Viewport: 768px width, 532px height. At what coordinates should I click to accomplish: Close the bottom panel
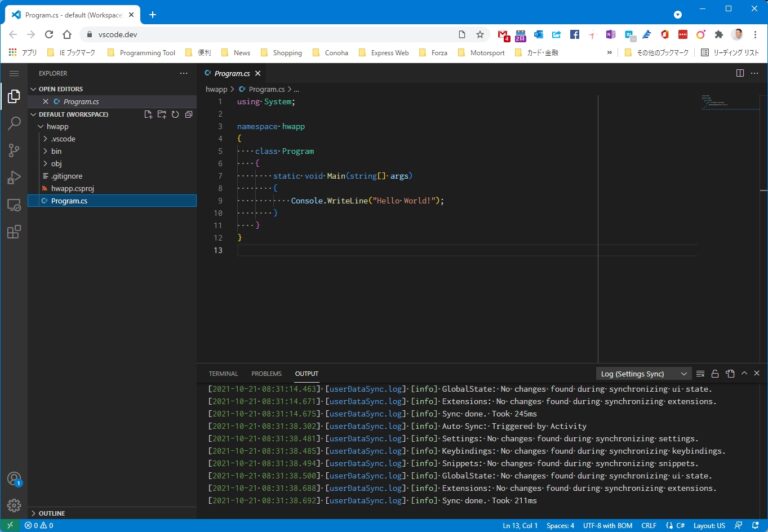pos(757,373)
